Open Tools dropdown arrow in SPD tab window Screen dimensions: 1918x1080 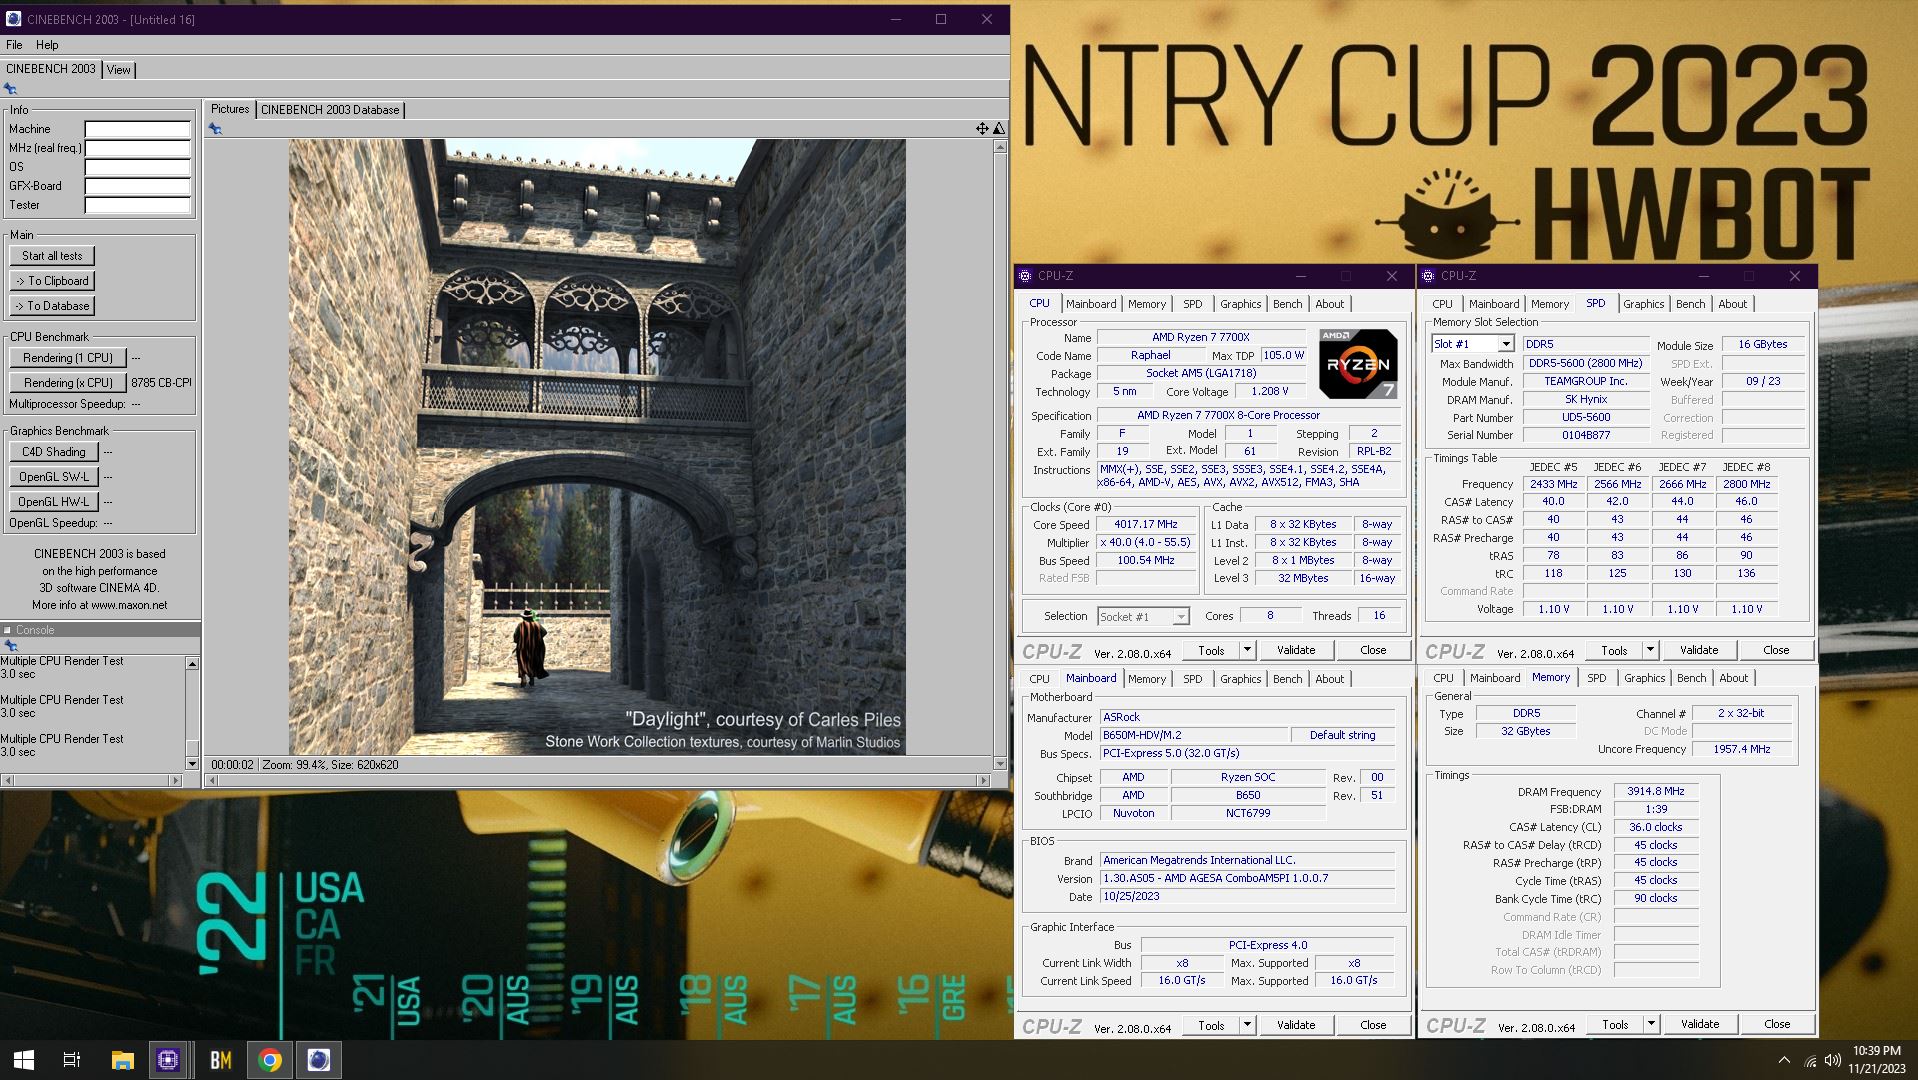1650,650
